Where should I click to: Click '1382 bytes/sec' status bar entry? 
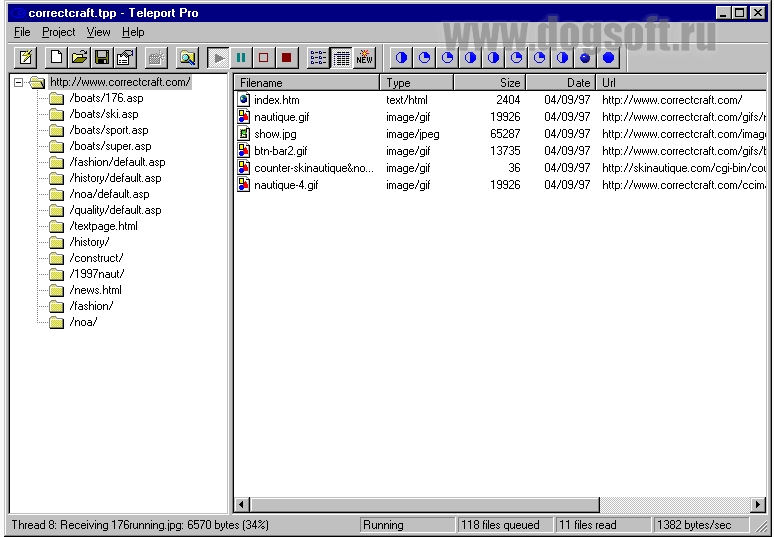700,525
